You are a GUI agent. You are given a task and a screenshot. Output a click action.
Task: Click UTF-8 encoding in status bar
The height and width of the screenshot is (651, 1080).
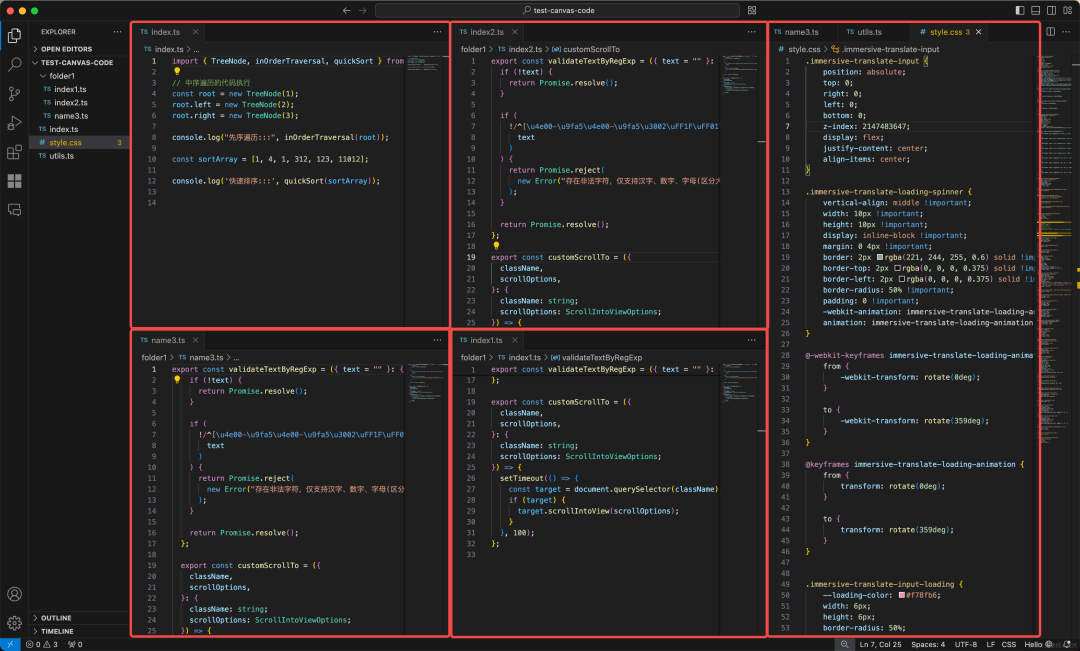[x=966, y=645]
